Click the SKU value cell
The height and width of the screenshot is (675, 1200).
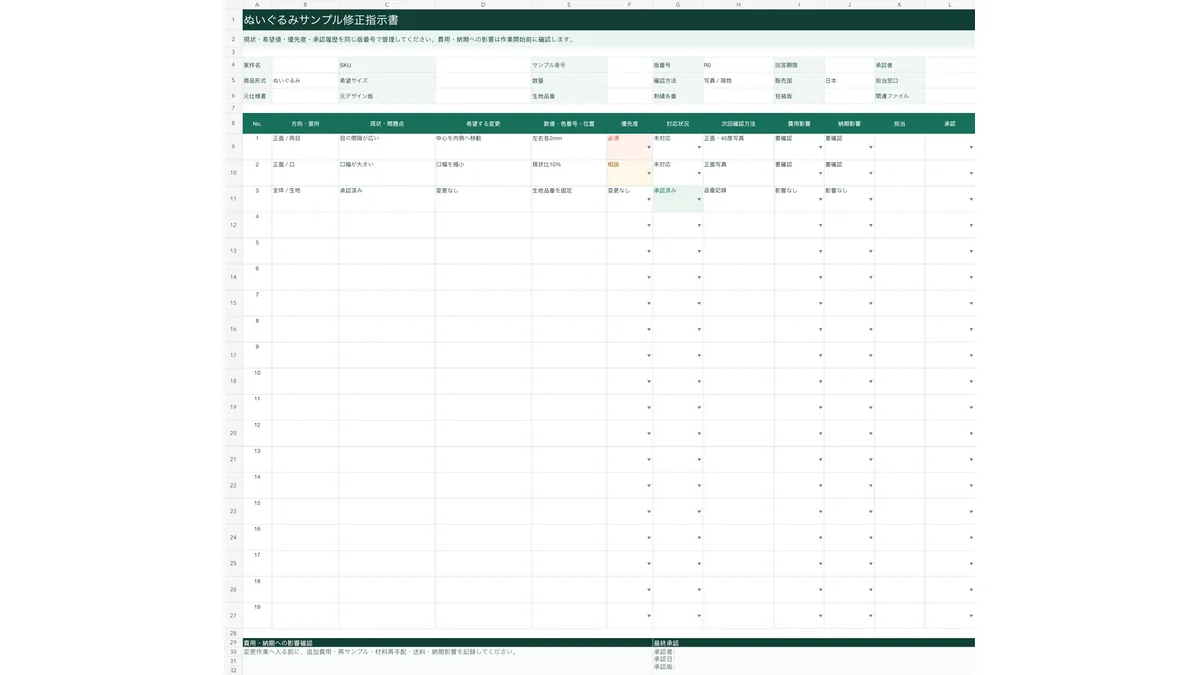(483, 65)
